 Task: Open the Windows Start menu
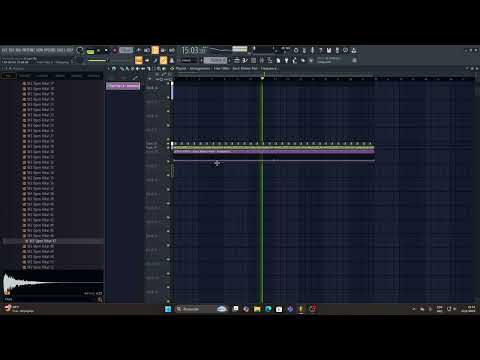point(168,309)
